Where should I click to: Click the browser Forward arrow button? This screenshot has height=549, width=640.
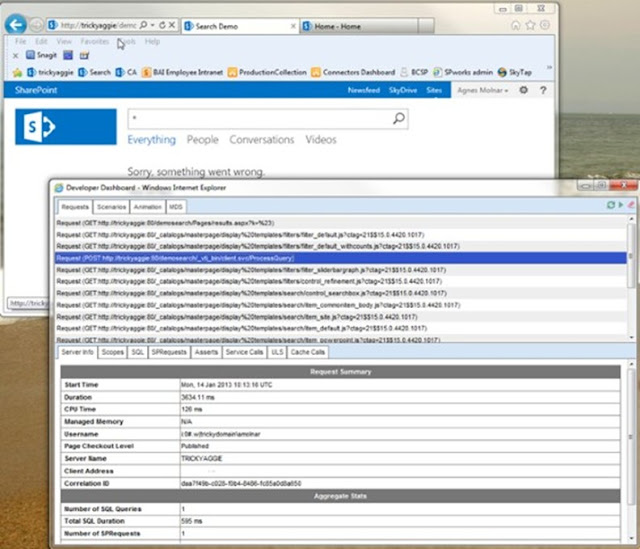click(36, 25)
